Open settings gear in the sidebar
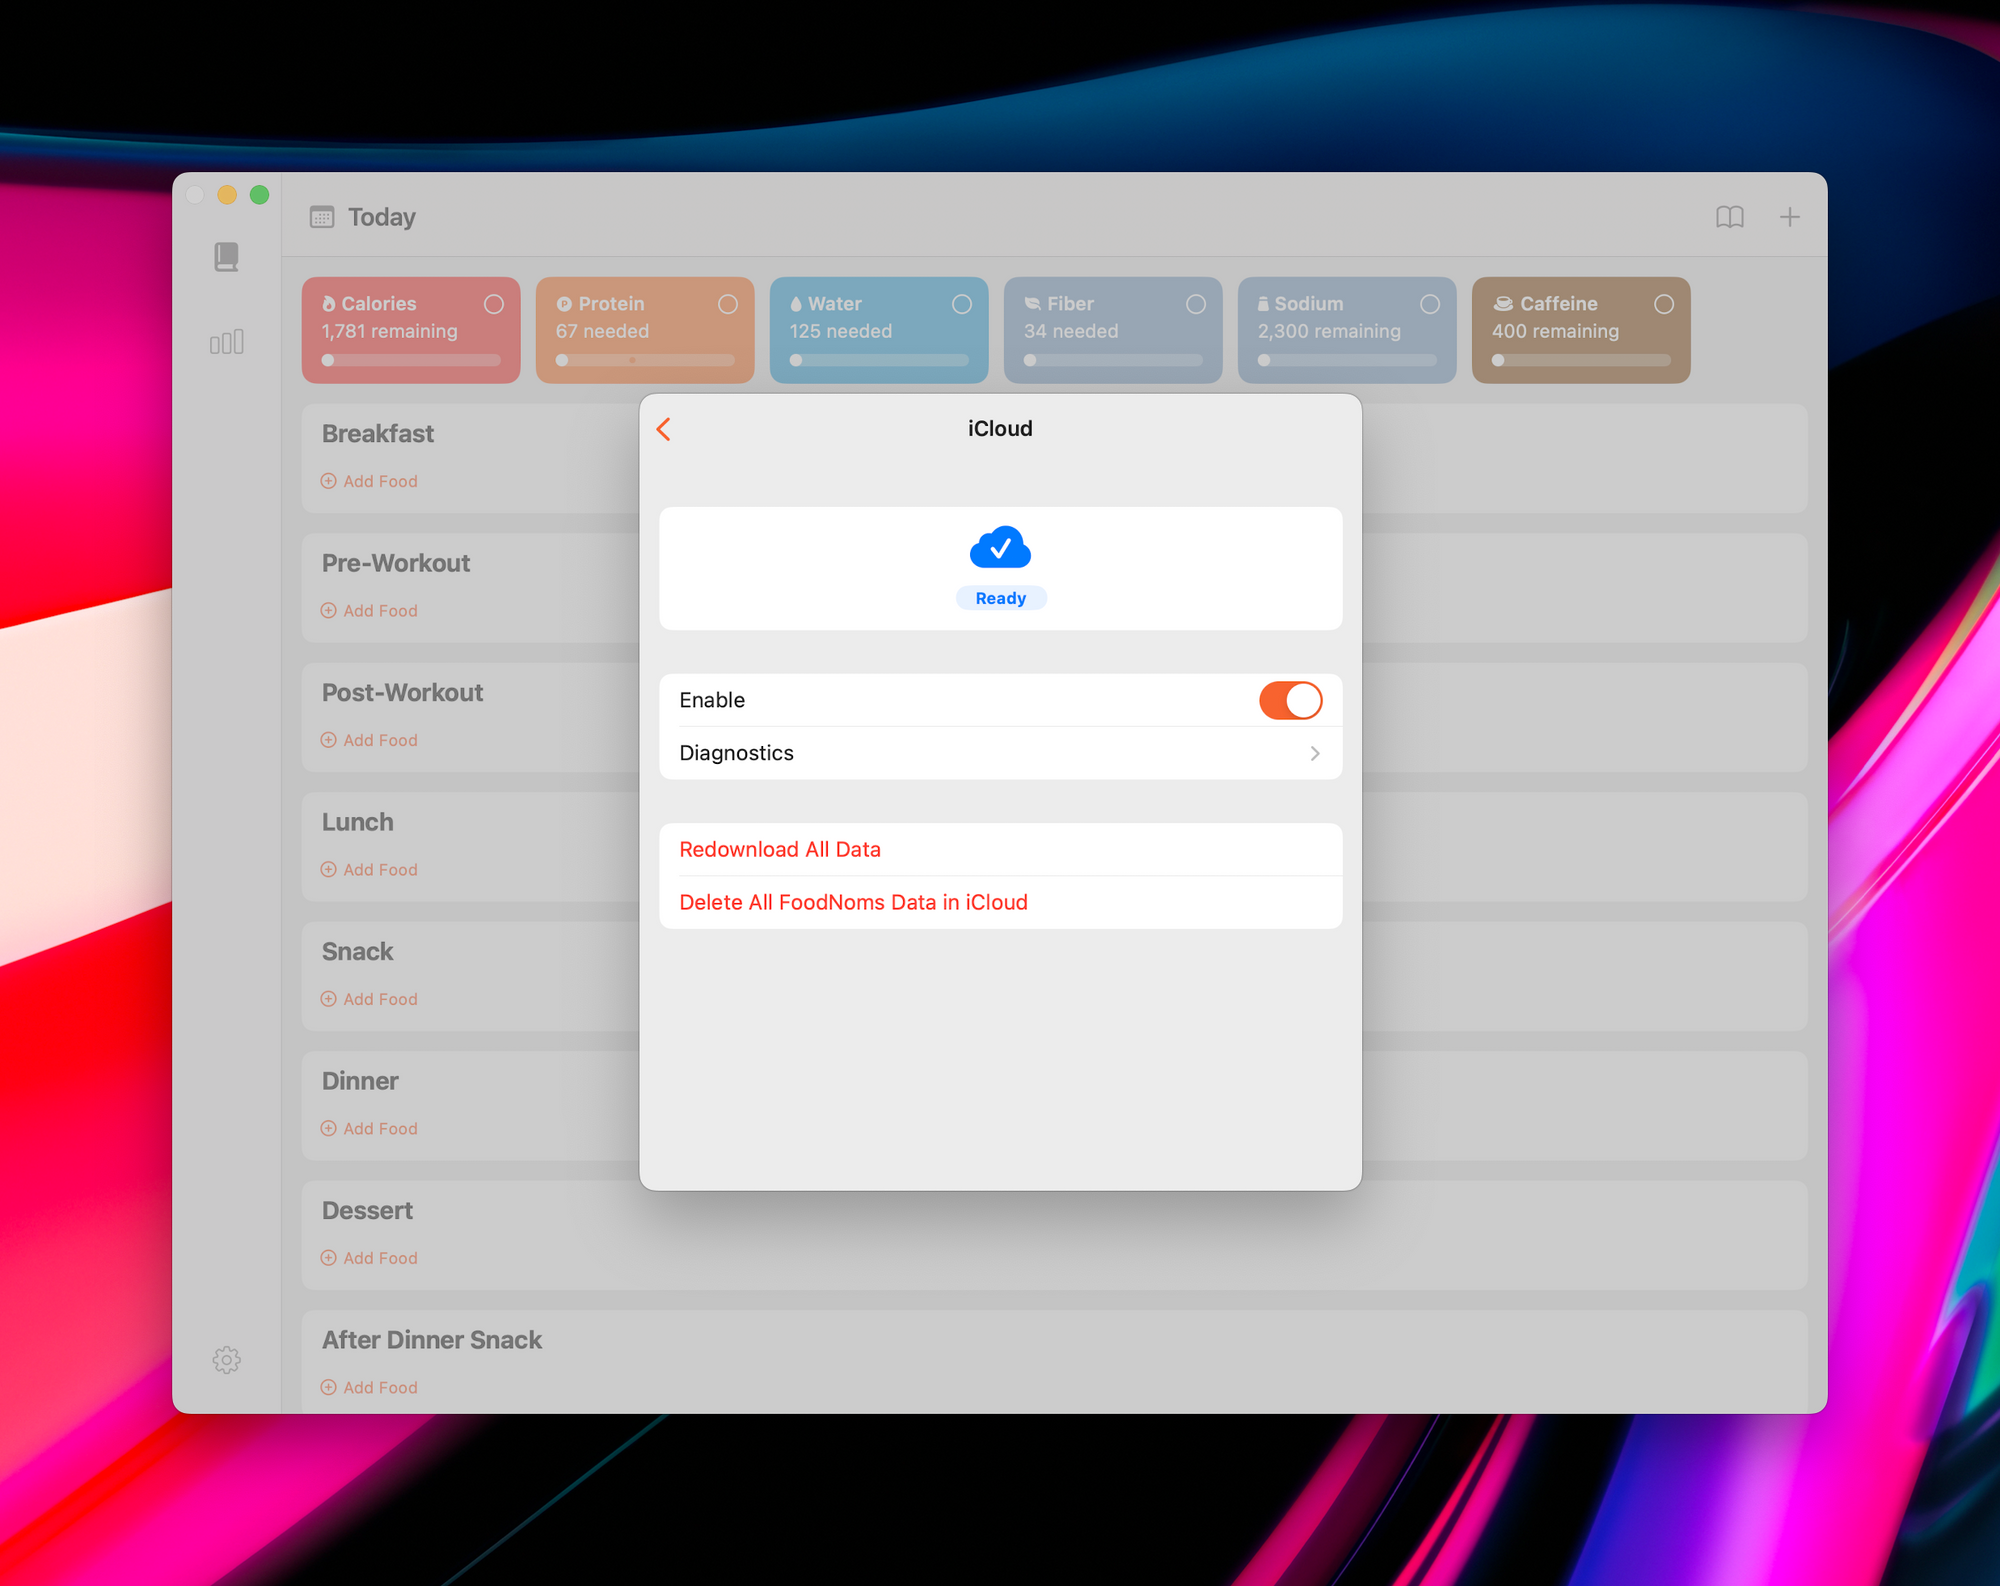Screen dimensions: 2000x1586 click(227, 1360)
